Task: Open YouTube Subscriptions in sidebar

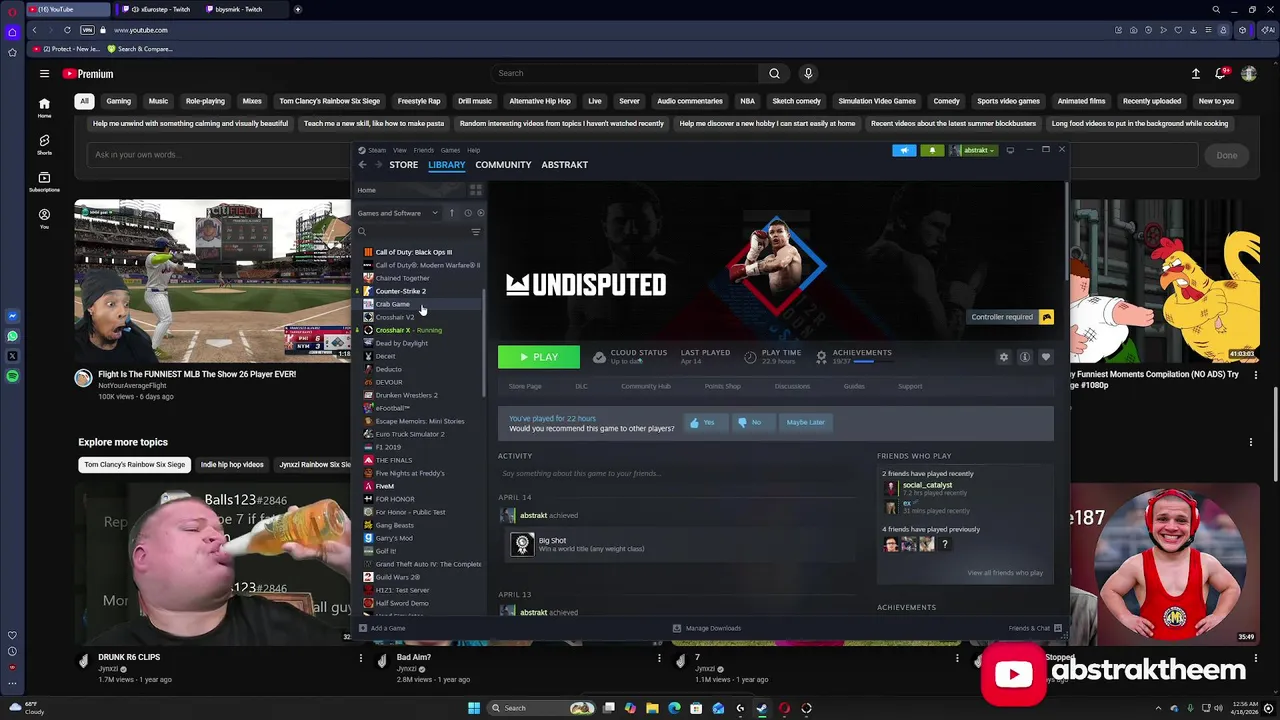Action: click(x=44, y=182)
